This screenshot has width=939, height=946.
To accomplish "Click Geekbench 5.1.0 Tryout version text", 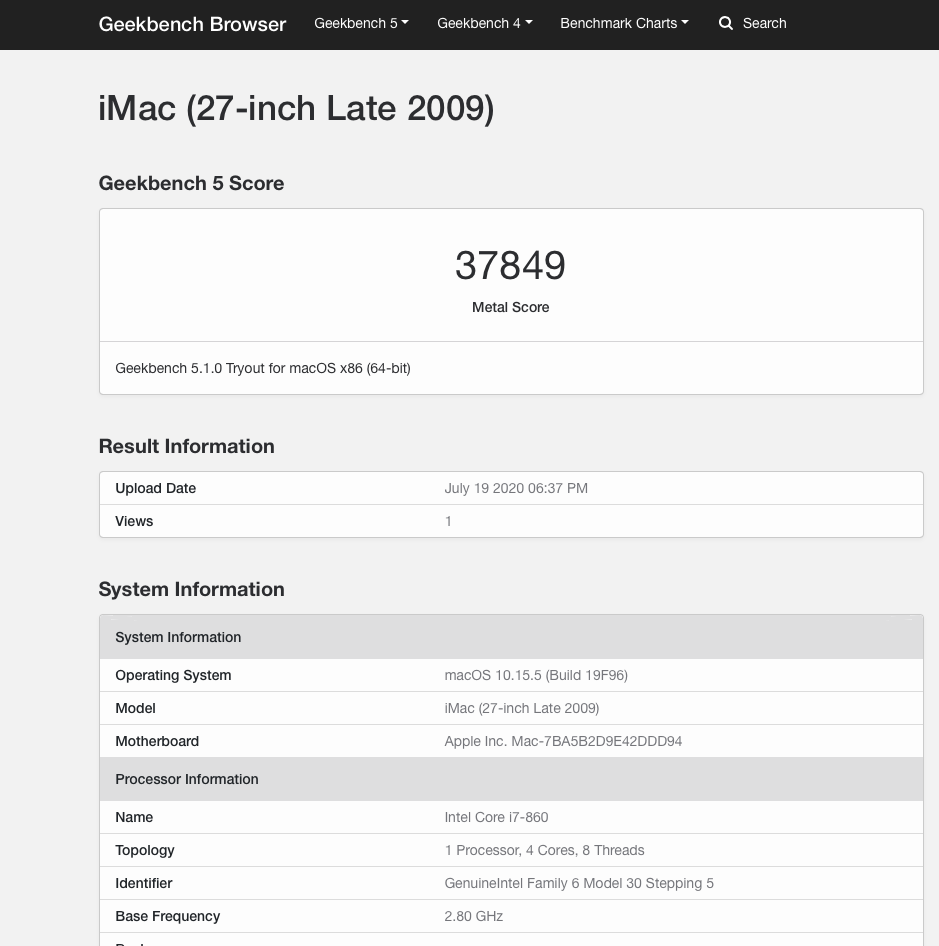I will 263,368.
